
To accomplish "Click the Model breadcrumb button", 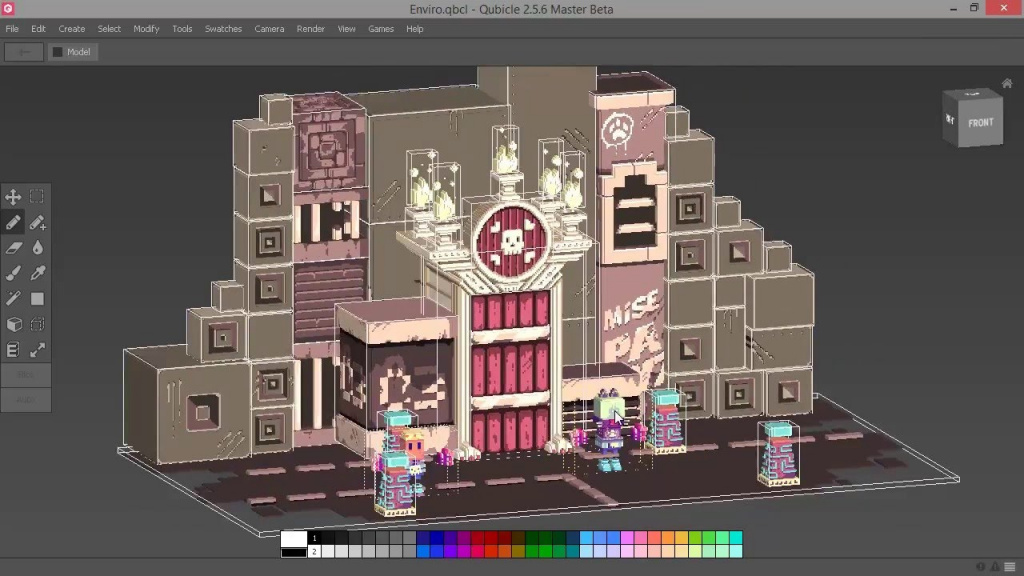I will 72,52.
